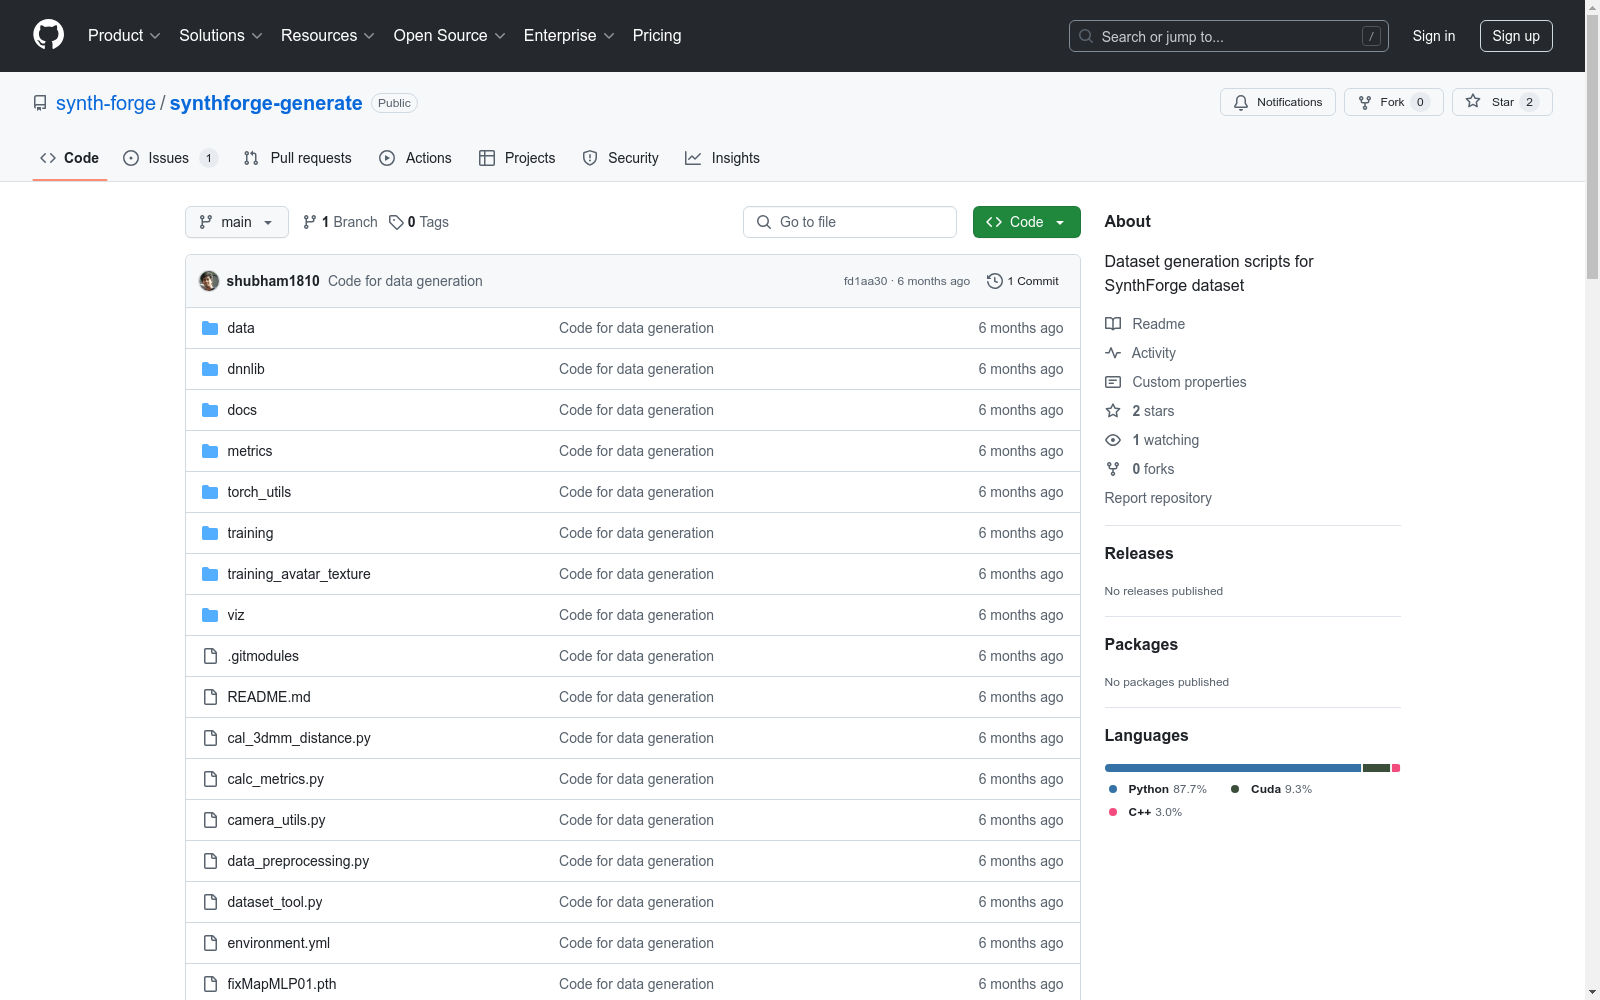
Task: Click the .gitmodules file icon
Action: pos(210,656)
